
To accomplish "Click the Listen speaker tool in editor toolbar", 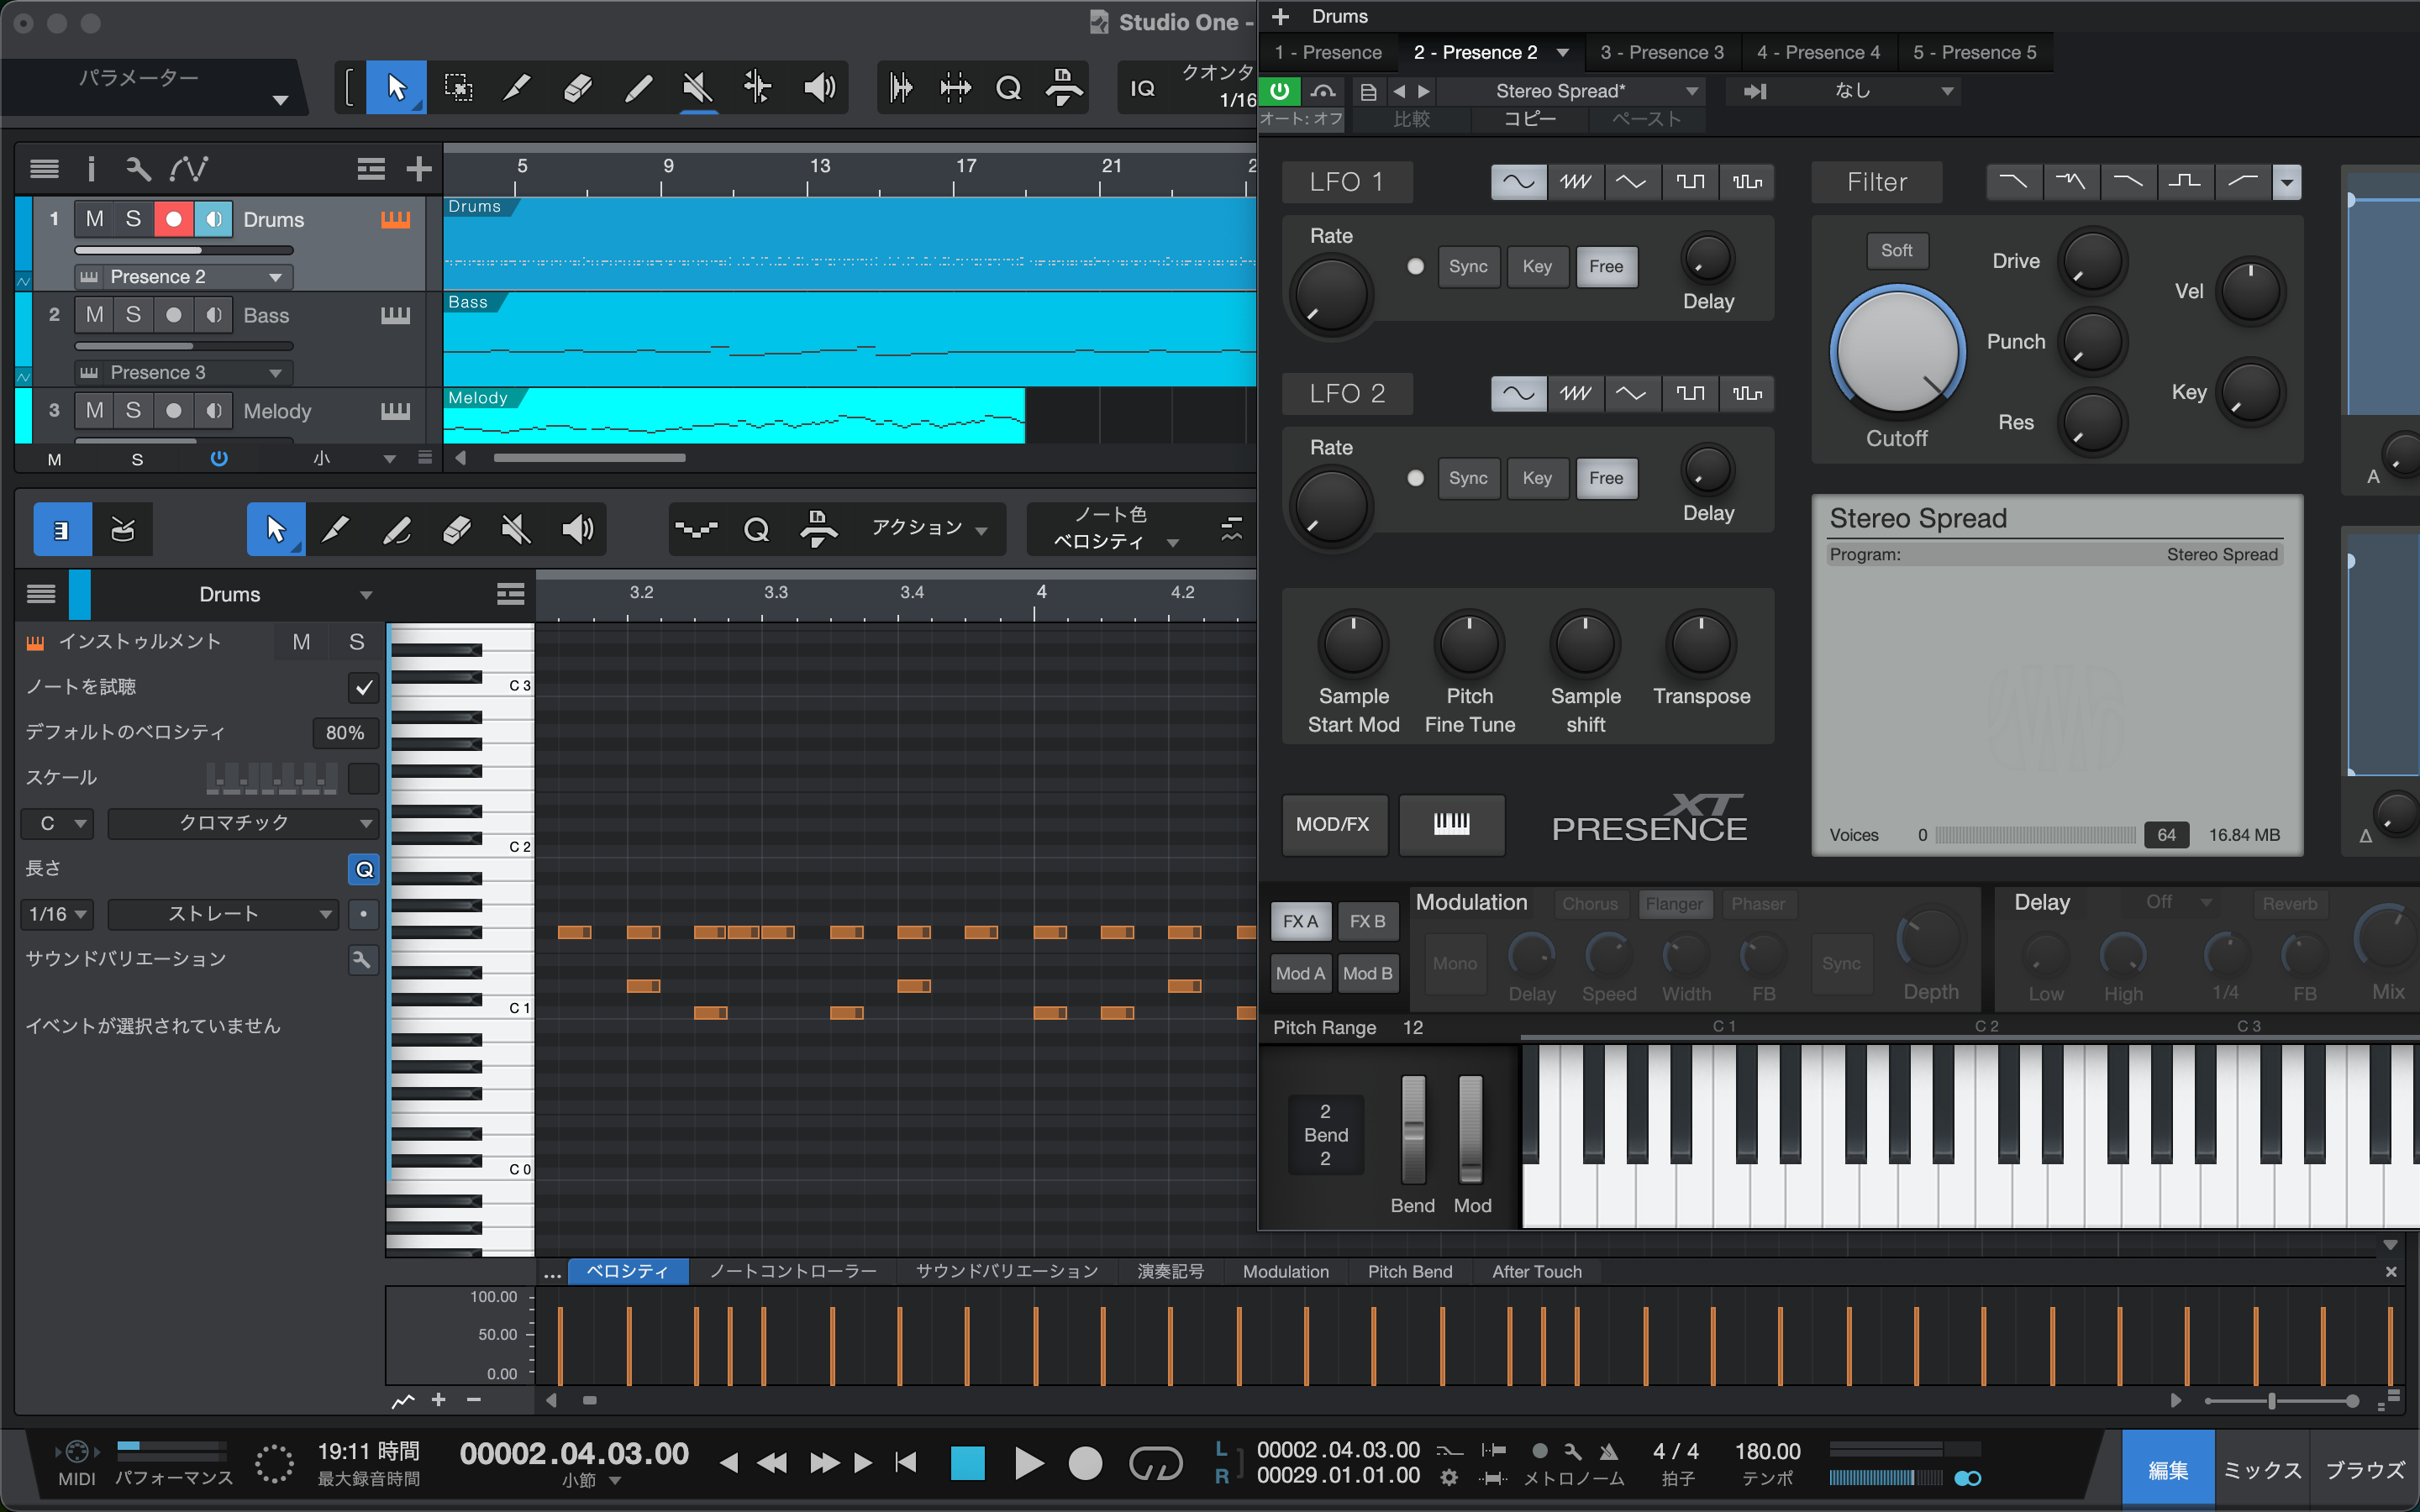I will [577, 529].
